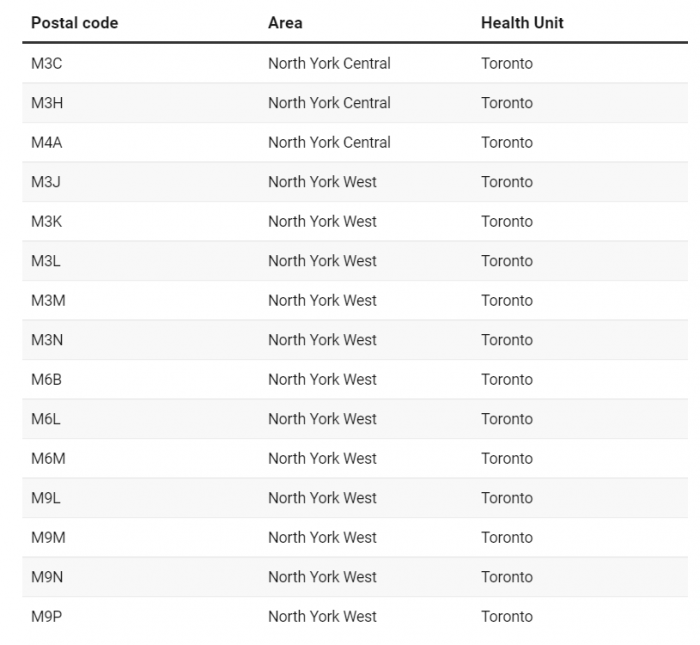Image resolution: width=700 pixels, height=645 pixels.
Task: Click the M3J postal code
Action: (46, 182)
